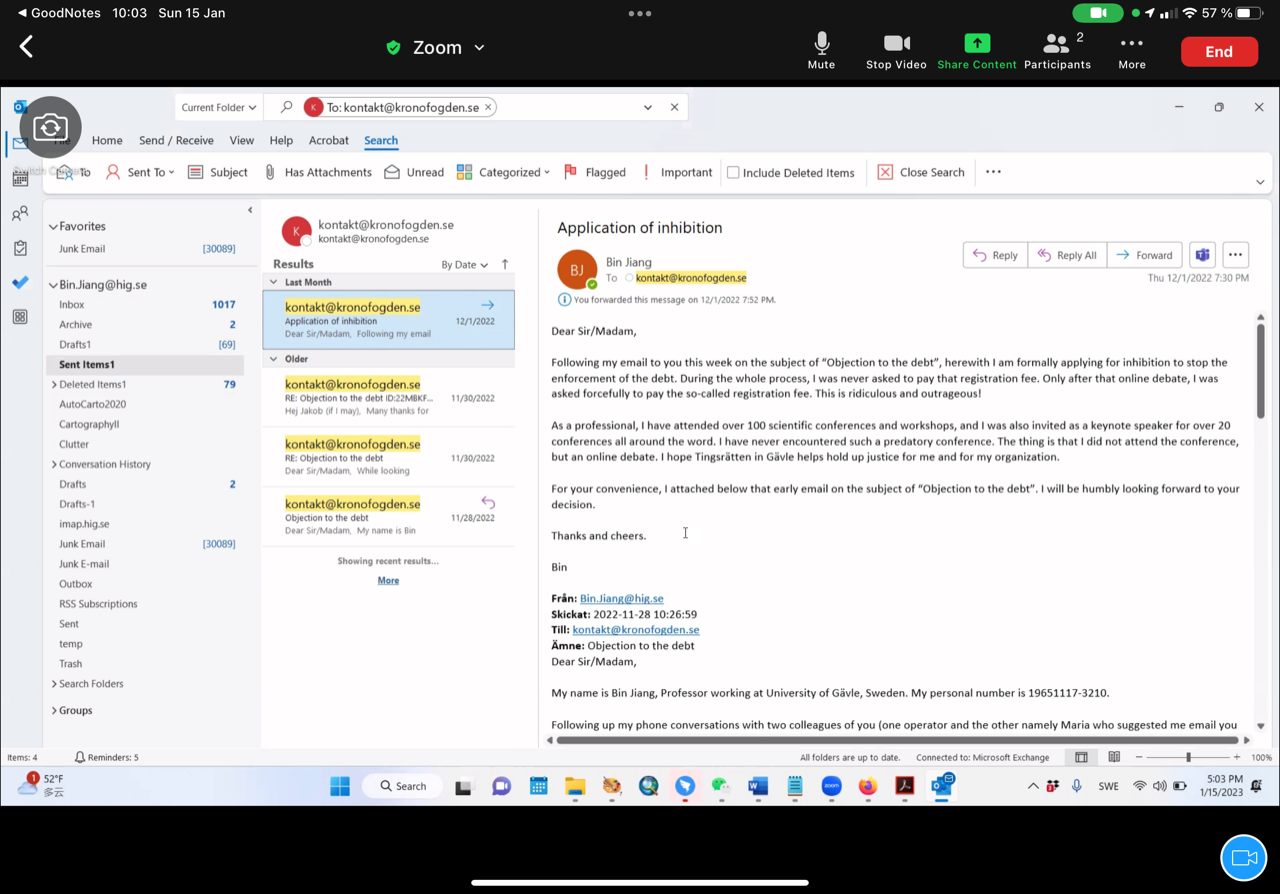Collapse the Older results group
This screenshot has height=894, width=1280.
(274, 359)
